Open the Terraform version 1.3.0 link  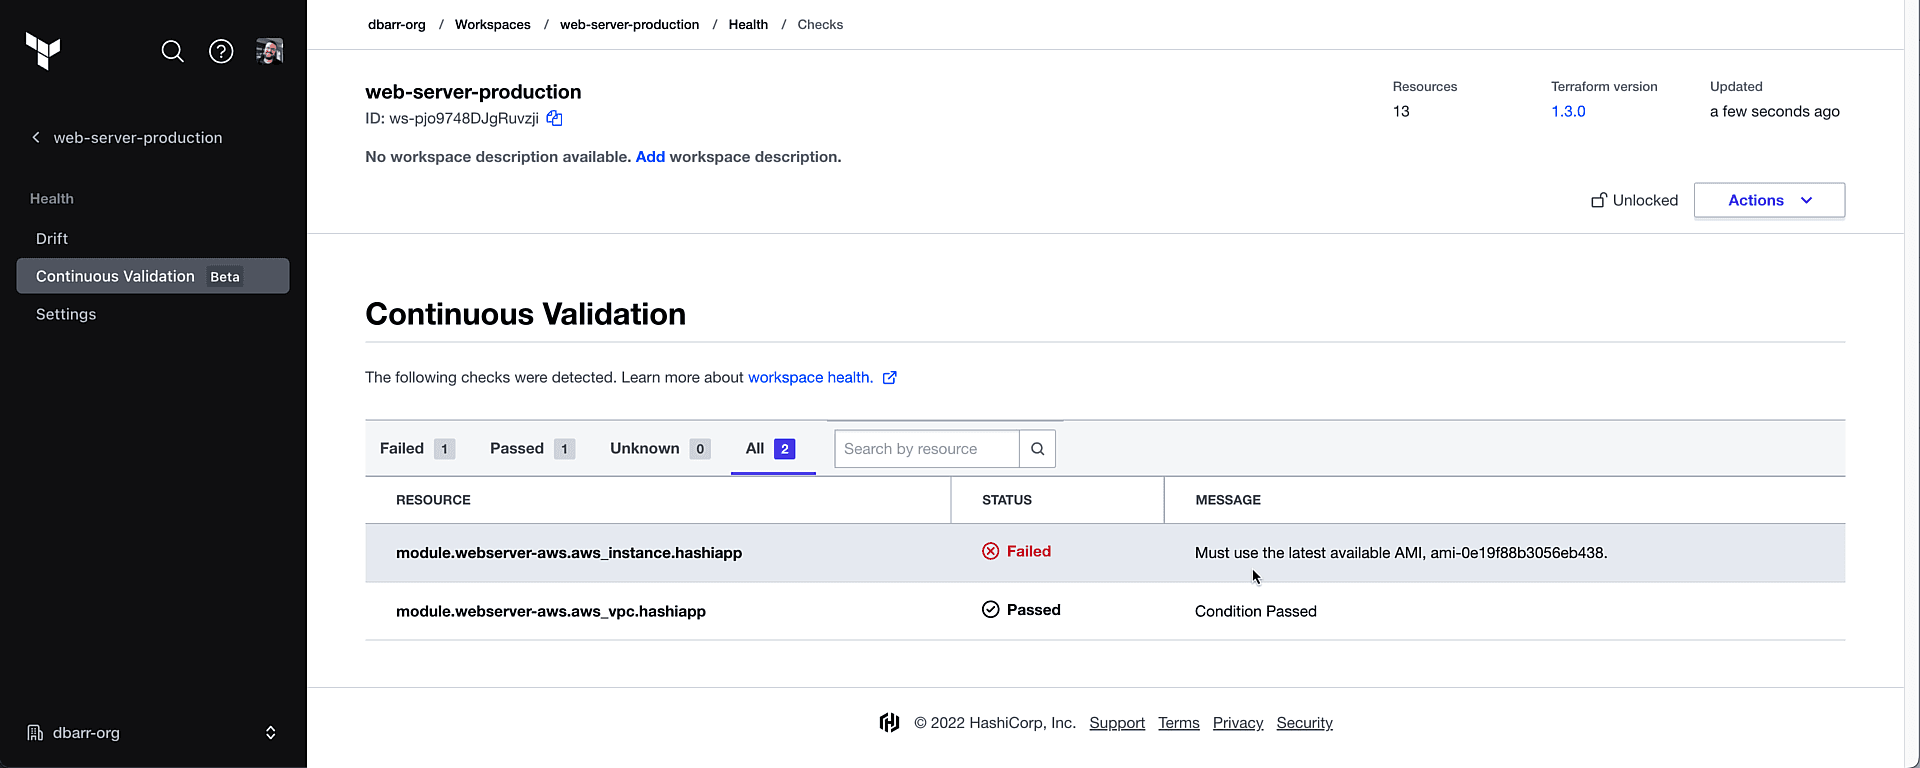(x=1567, y=112)
